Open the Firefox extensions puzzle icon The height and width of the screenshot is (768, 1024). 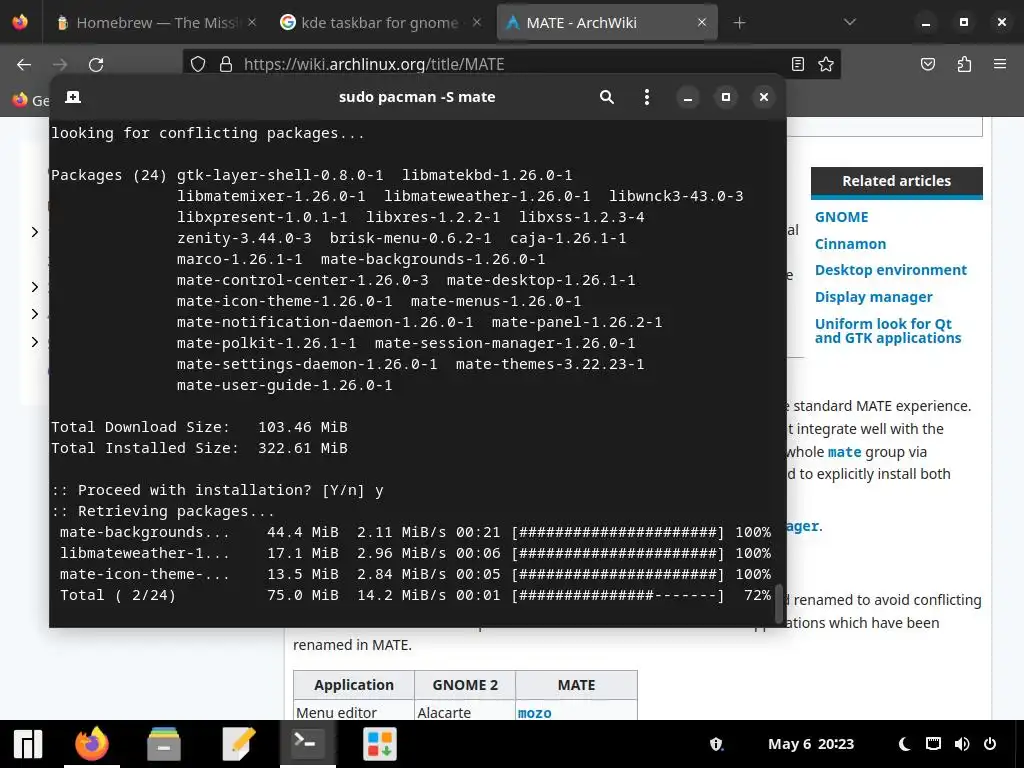click(964, 64)
